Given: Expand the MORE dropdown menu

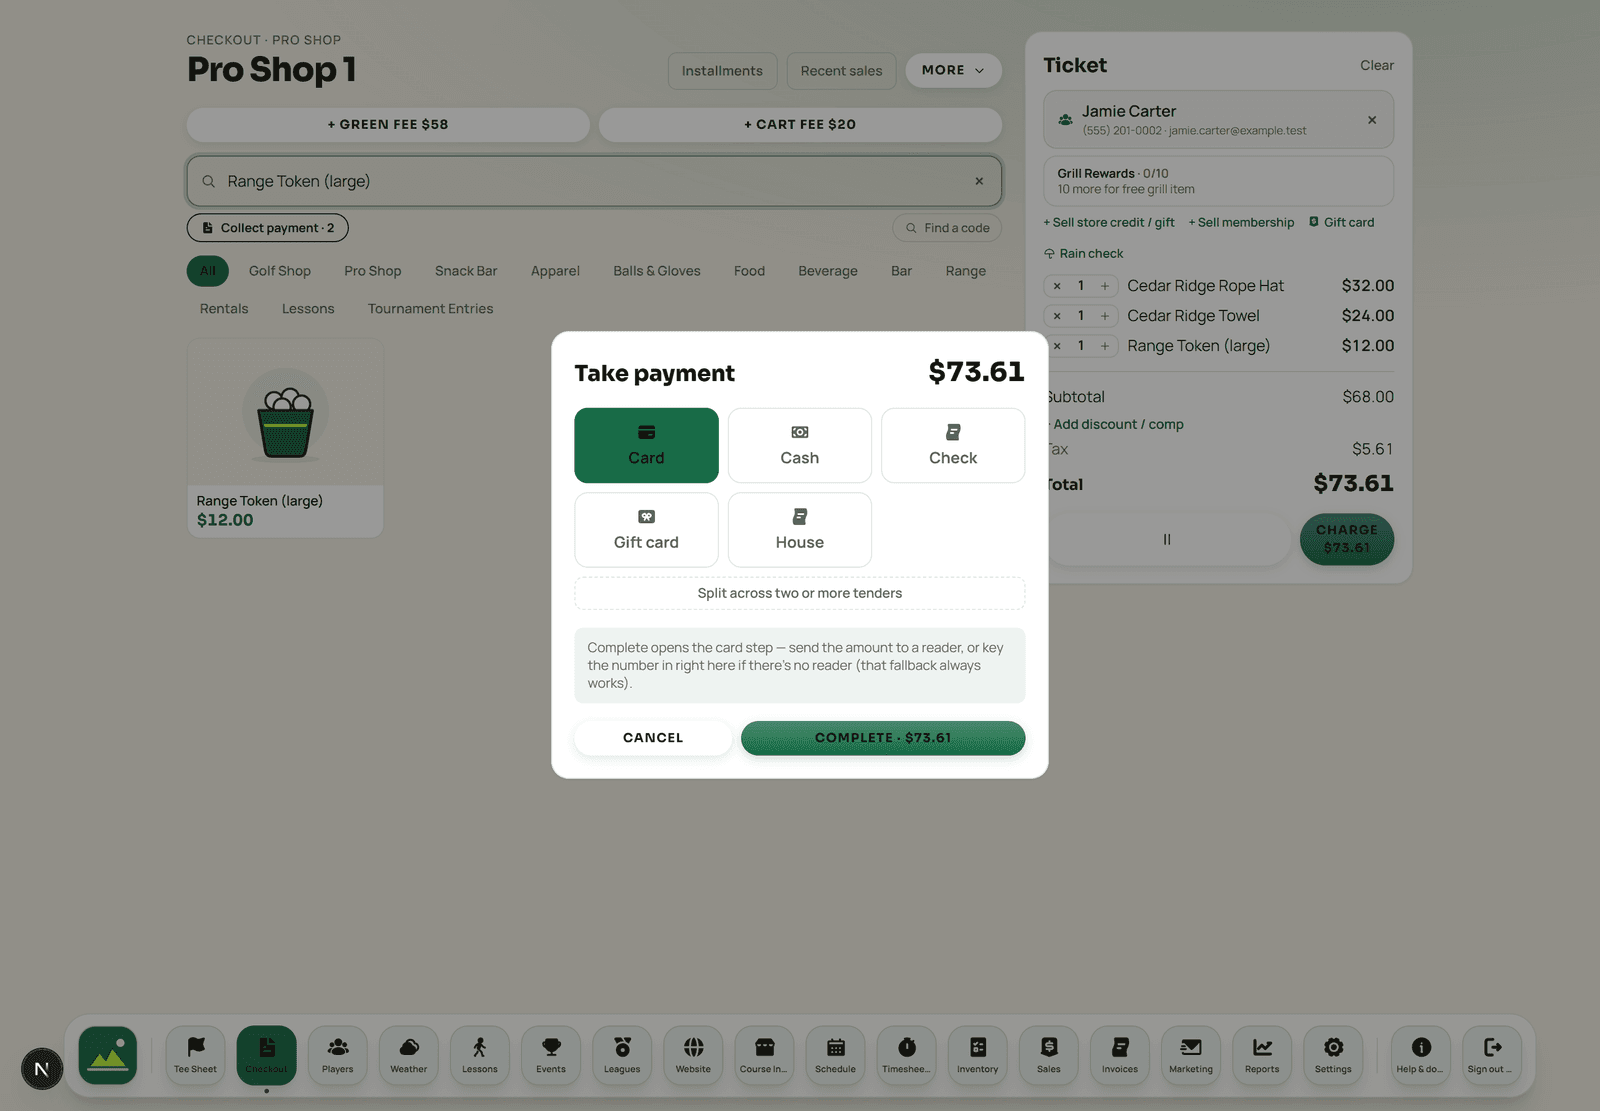Looking at the screenshot, I should pyautogui.click(x=953, y=70).
